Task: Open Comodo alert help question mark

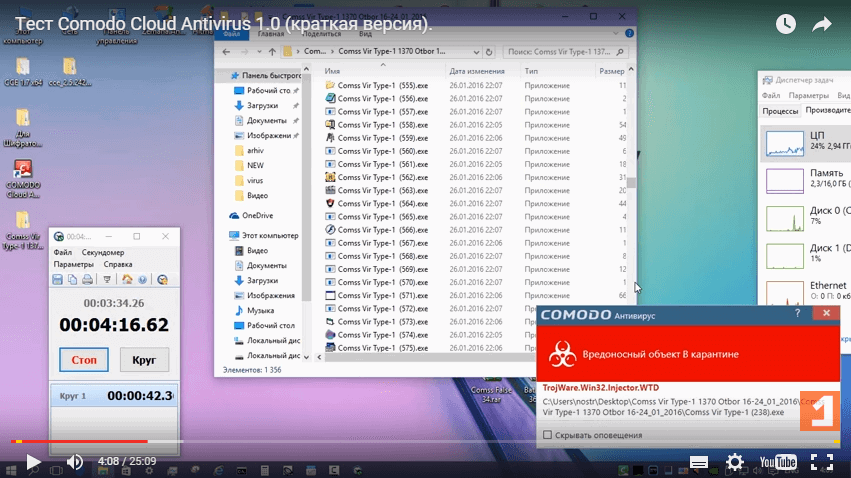Action: pyautogui.click(x=797, y=313)
